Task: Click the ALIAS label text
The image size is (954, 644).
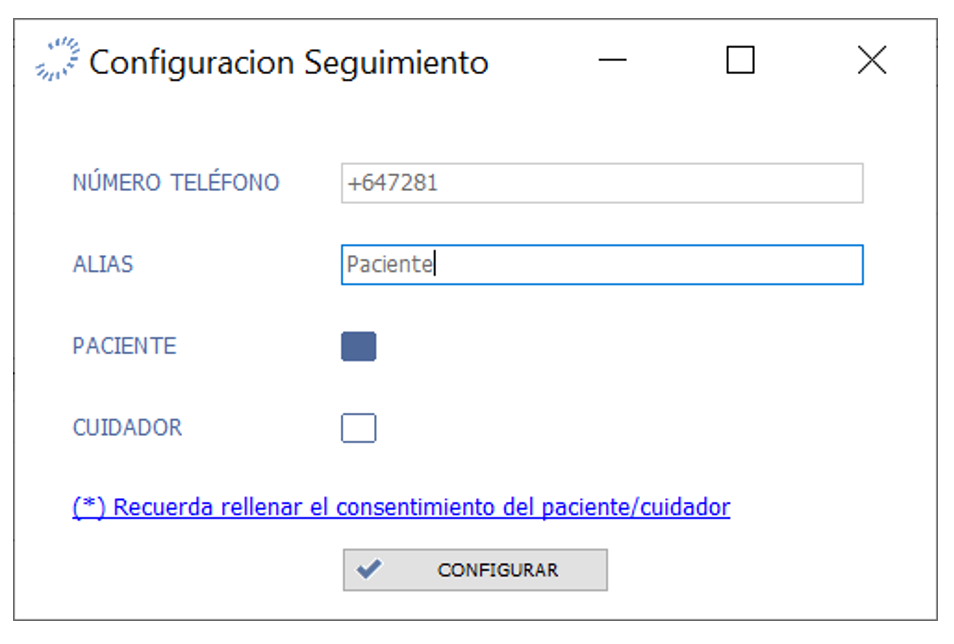Action: [103, 265]
